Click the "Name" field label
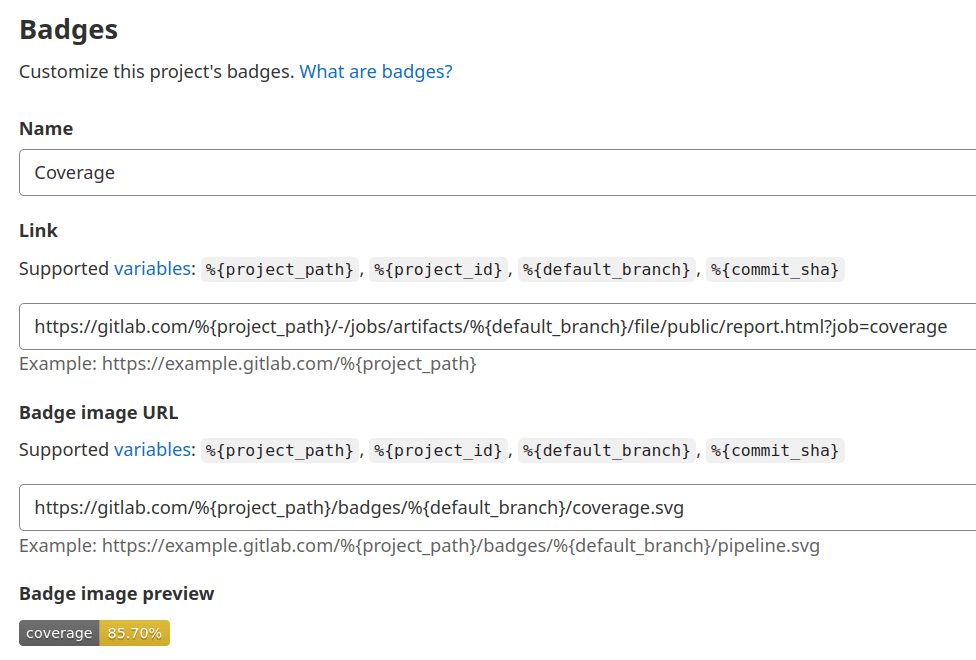Viewport: 976px width, 660px height. pyautogui.click(x=46, y=129)
